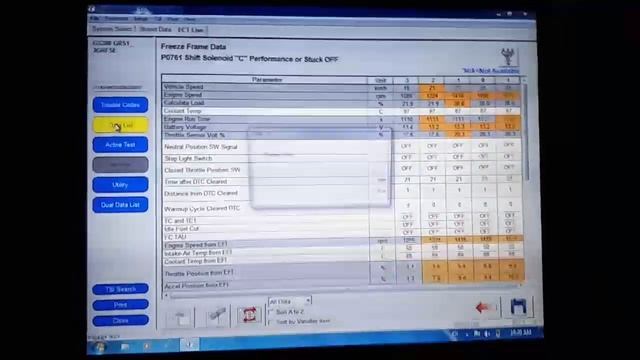The width and height of the screenshot is (640, 360).
Task: Click the Parameter column header
Action: coord(266,80)
